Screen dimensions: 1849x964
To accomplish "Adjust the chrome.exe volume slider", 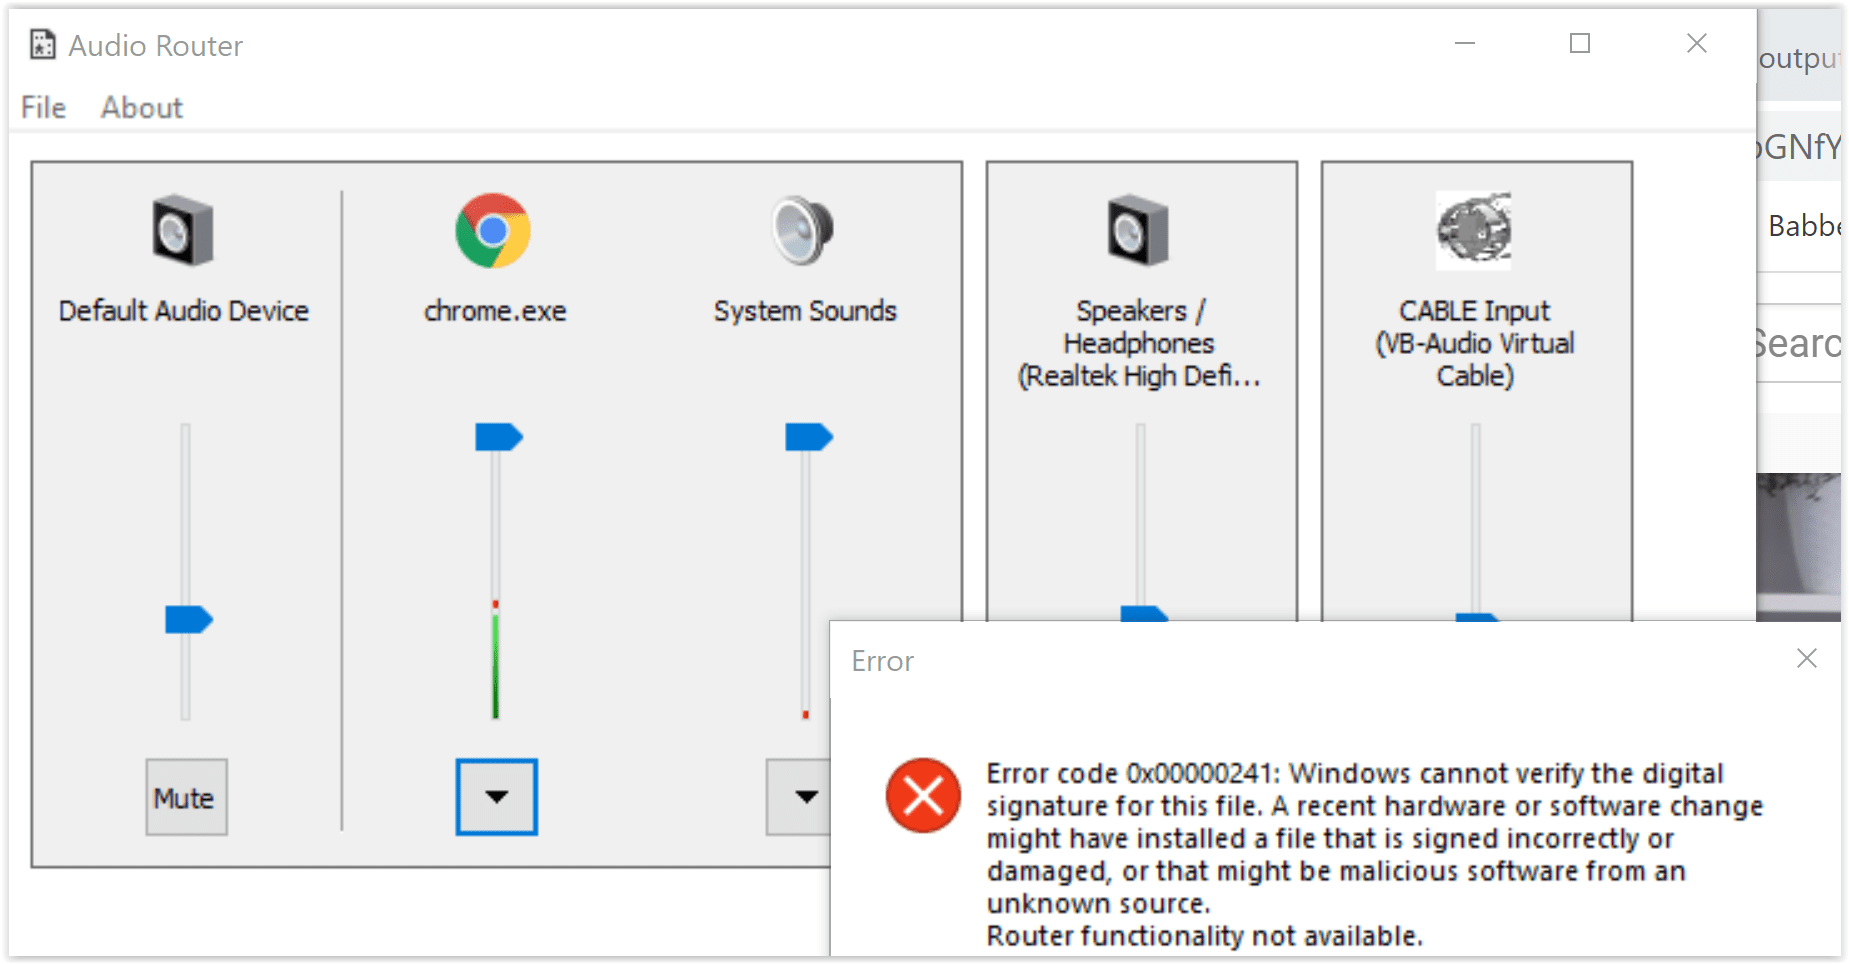I will [497, 435].
